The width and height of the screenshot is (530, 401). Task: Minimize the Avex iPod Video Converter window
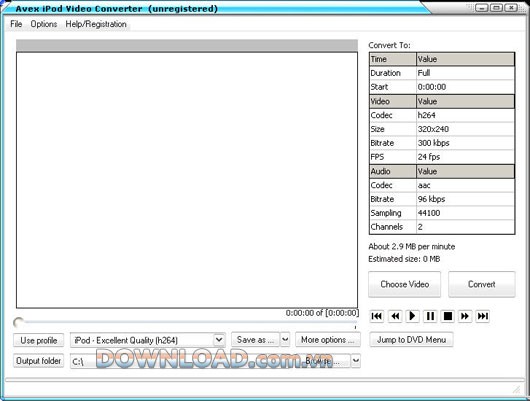click(482, 8)
